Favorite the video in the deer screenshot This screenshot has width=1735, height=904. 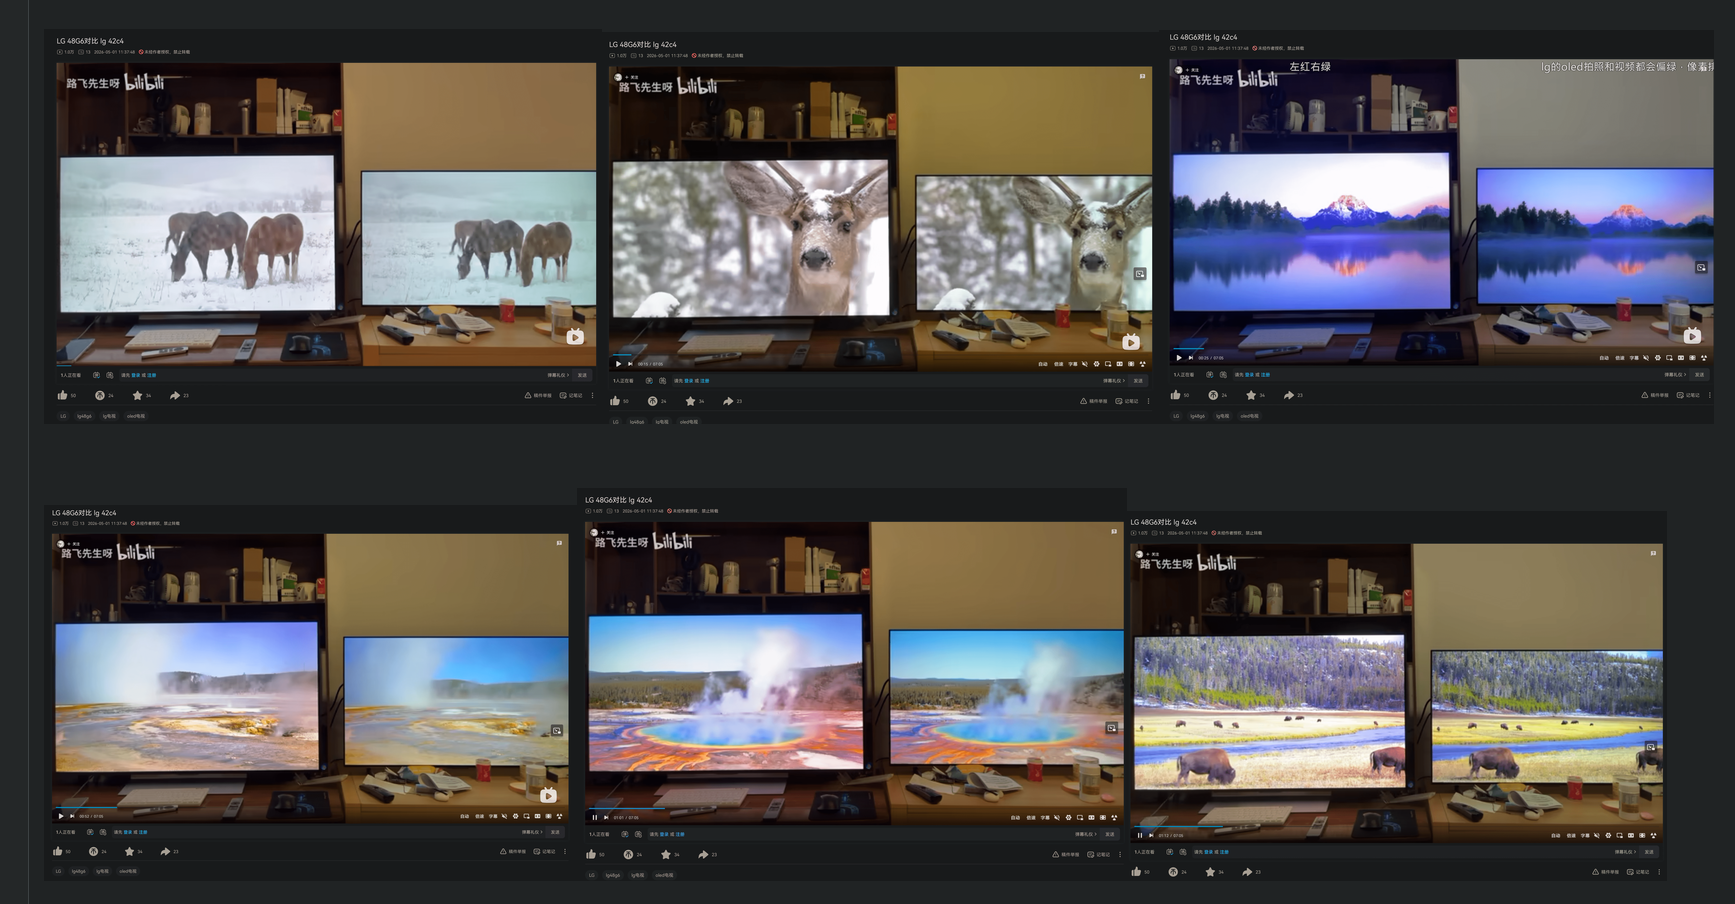(690, 401)
